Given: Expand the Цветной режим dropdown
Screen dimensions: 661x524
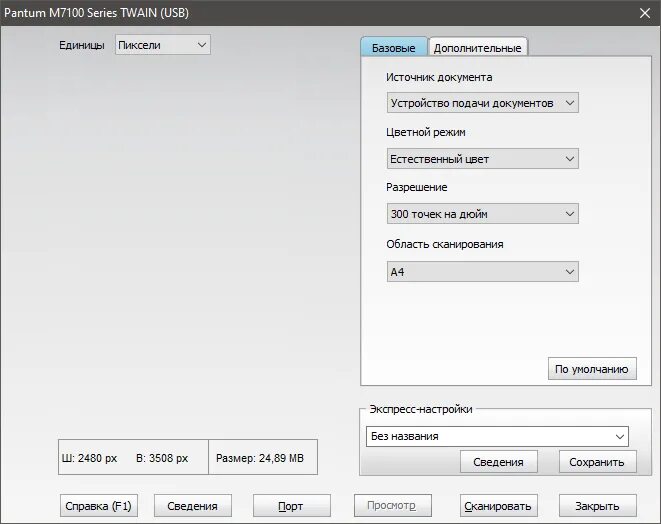Looking at the screenshot, I should click(483, 159).
